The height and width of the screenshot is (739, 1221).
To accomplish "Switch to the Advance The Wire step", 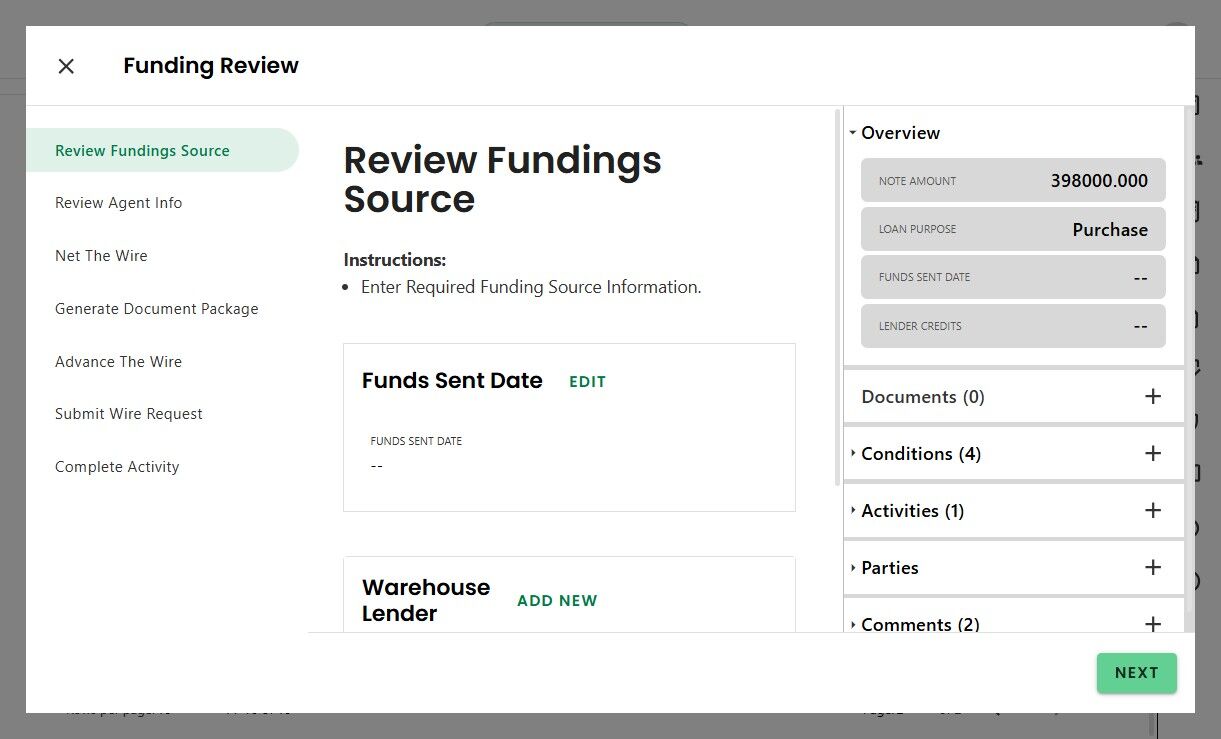I will 118,362.
